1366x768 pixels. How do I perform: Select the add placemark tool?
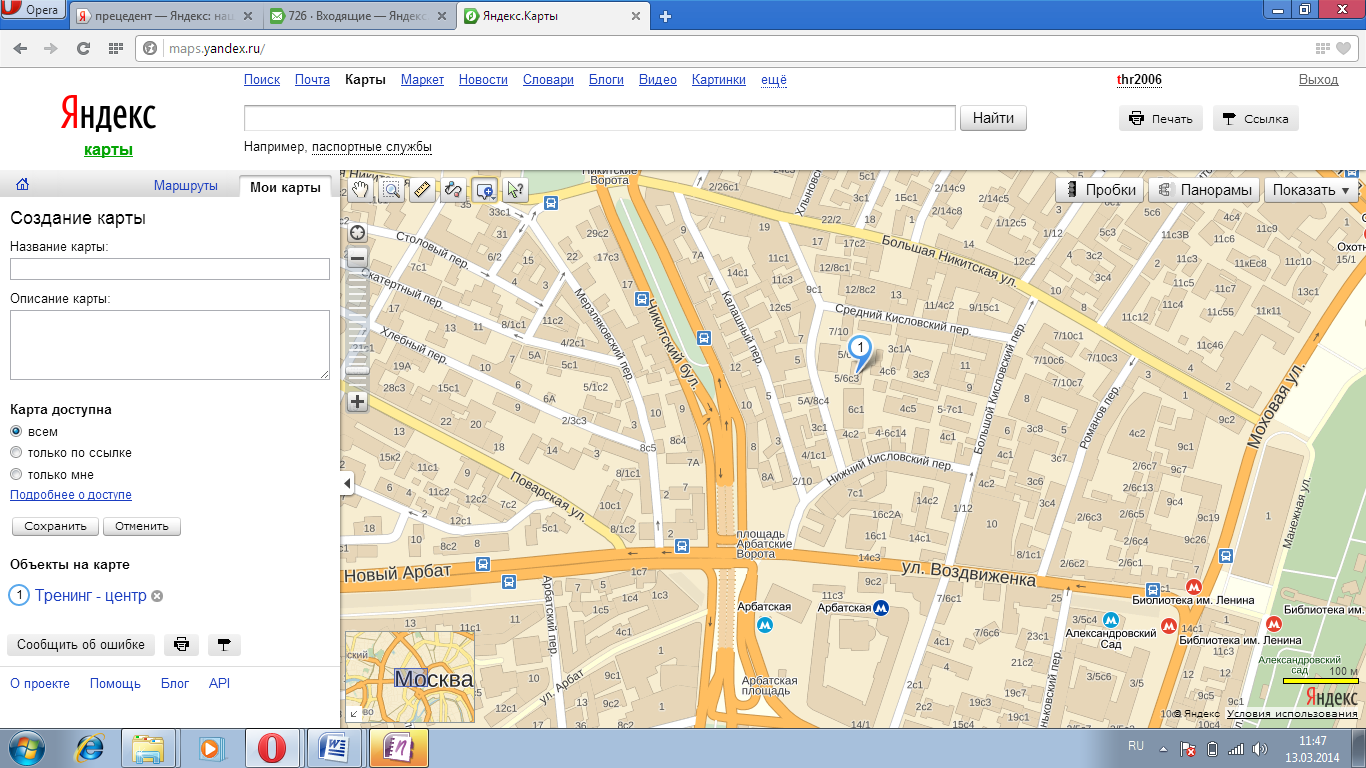[x=484, y=189]
